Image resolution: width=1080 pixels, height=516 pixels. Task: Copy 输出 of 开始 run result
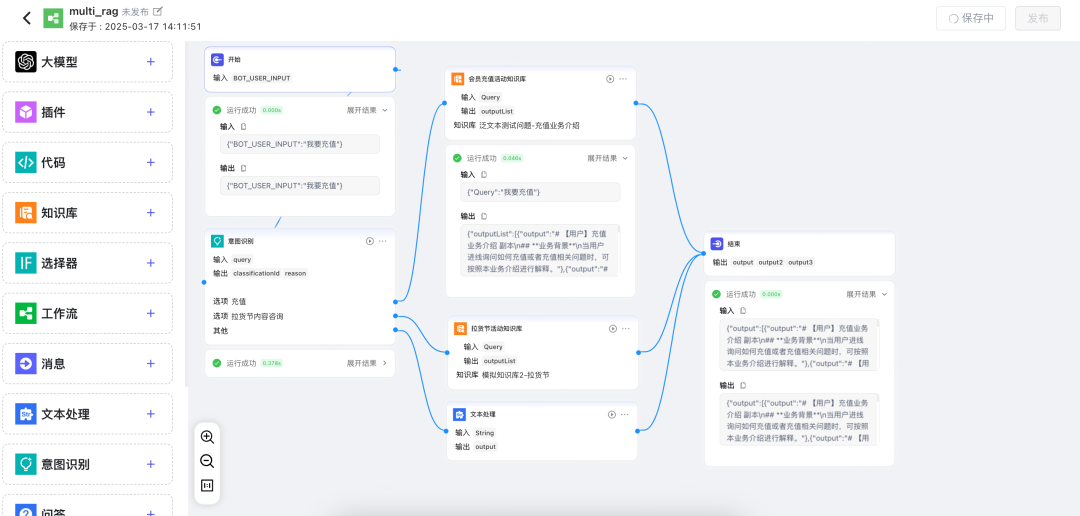[242, 168]
